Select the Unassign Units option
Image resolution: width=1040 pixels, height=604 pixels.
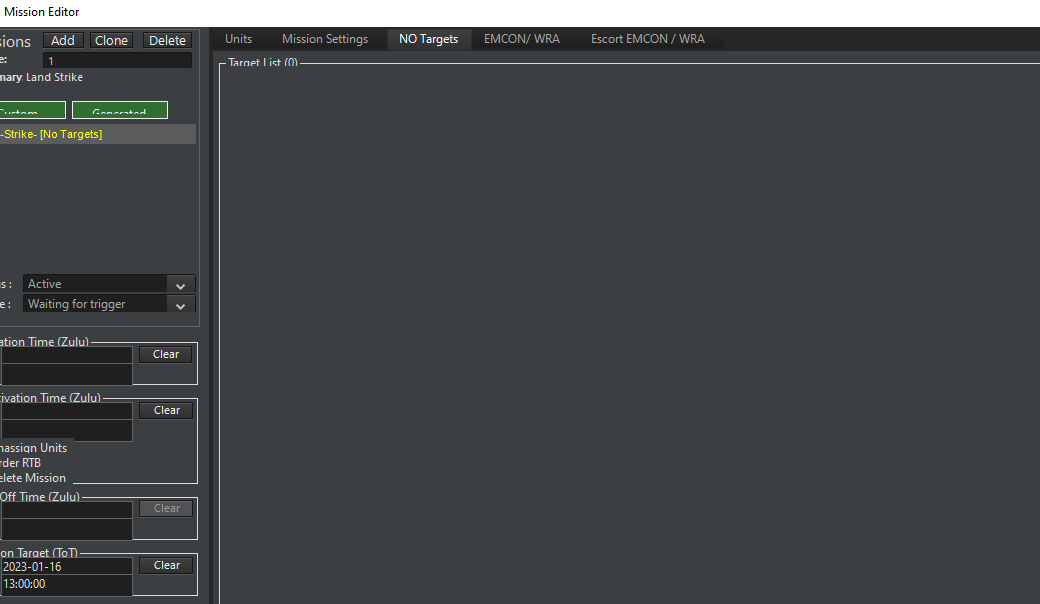click(x=33, y=448)
